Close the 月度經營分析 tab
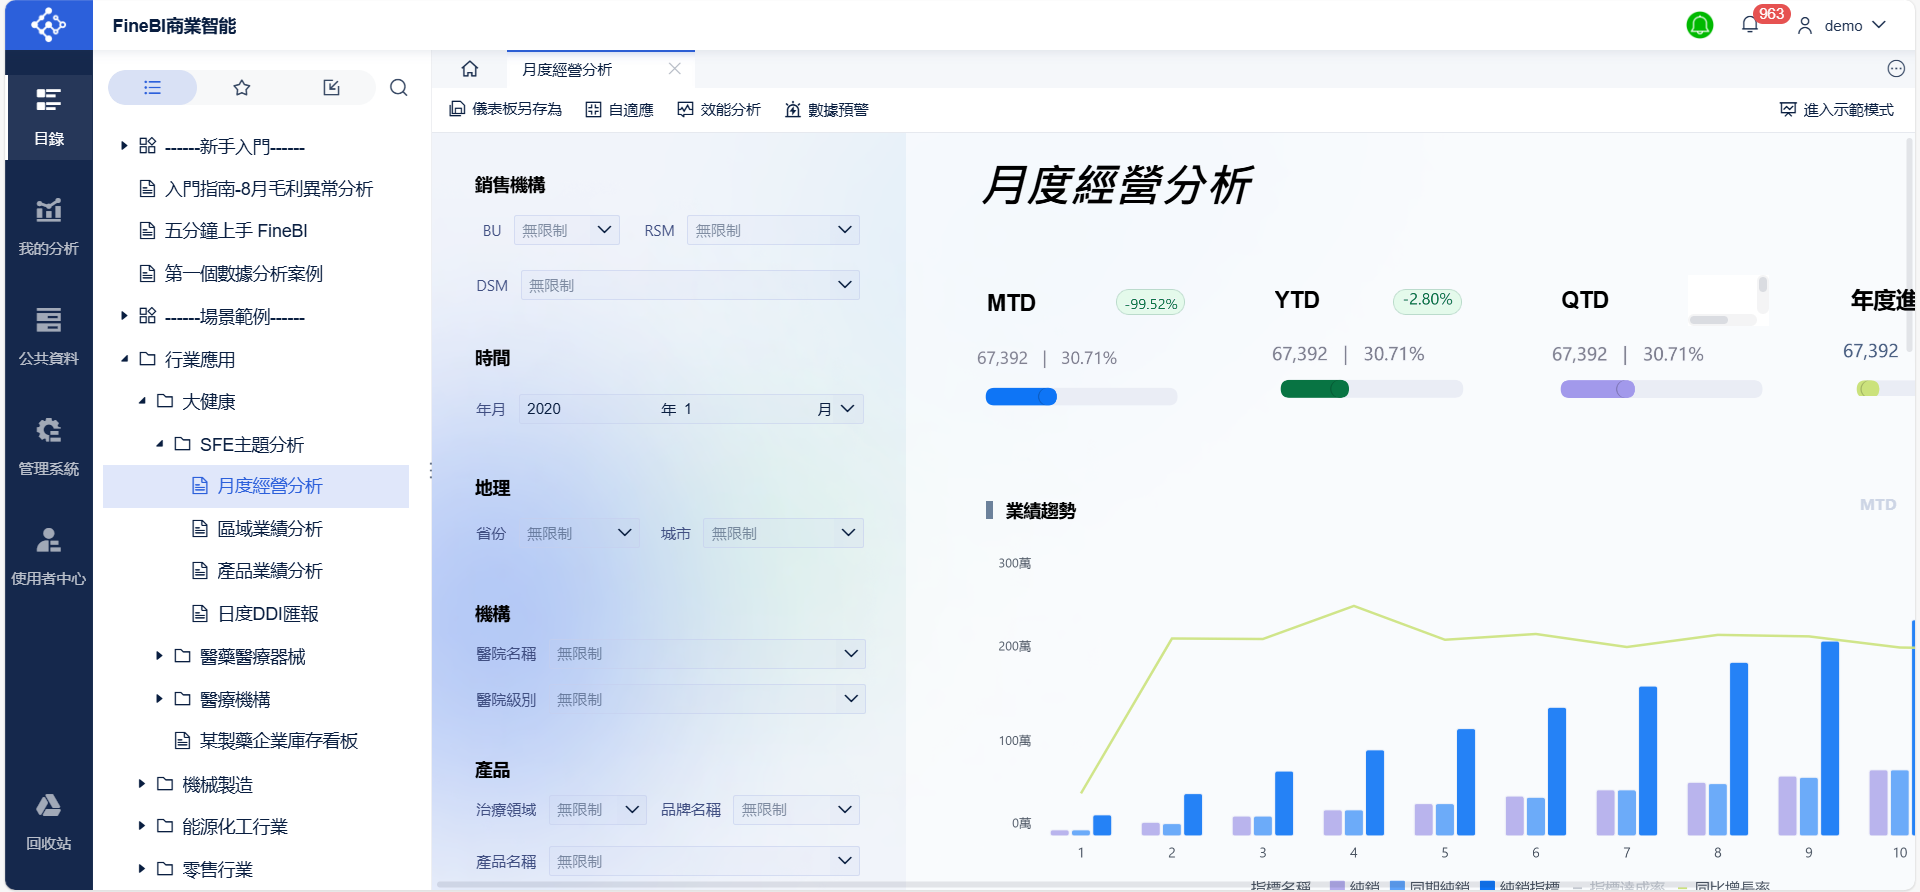The width and height of the screenshot is (1920, 892). [x=675, y=69]
